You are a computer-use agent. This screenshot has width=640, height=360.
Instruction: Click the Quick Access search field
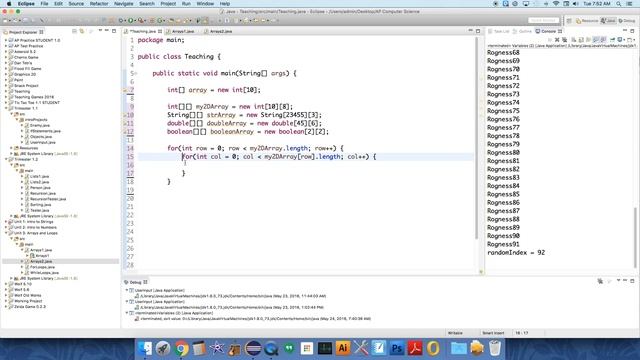[543, 20]
